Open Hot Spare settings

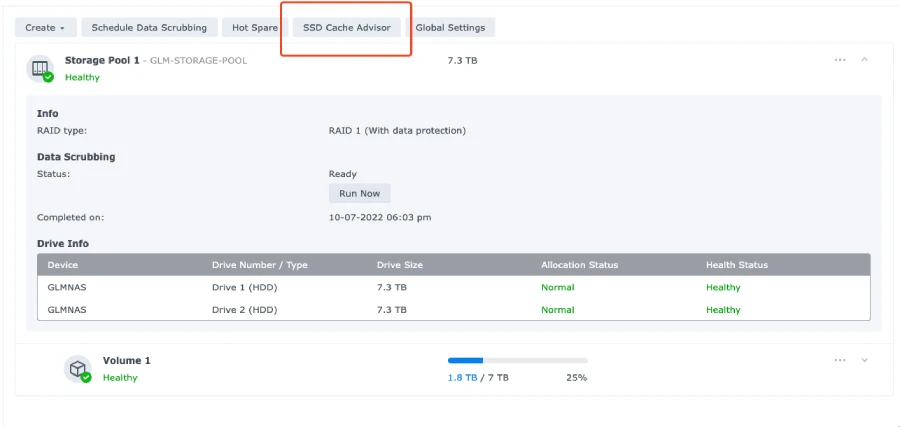[255, 28]
